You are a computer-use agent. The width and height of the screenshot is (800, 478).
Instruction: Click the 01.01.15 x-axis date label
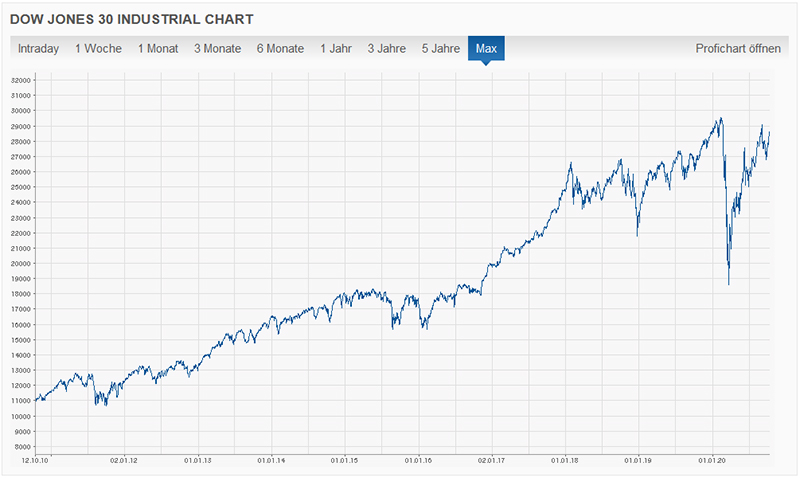click(344, 461)
